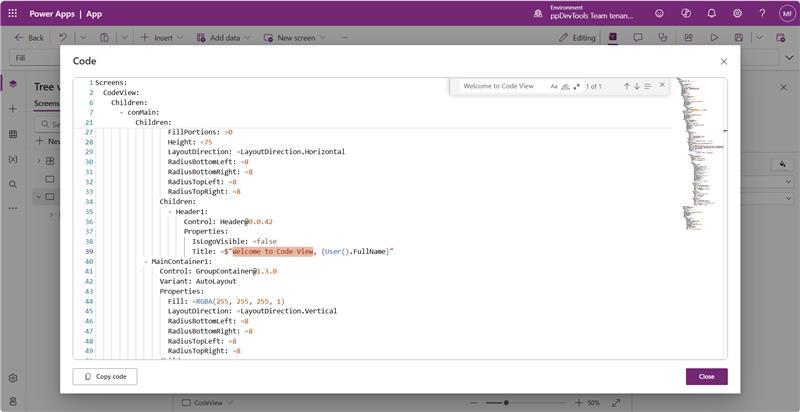800x412 pixels.
Task: Open the Comments icon in the command bar
Action: [x=638, y=38]
